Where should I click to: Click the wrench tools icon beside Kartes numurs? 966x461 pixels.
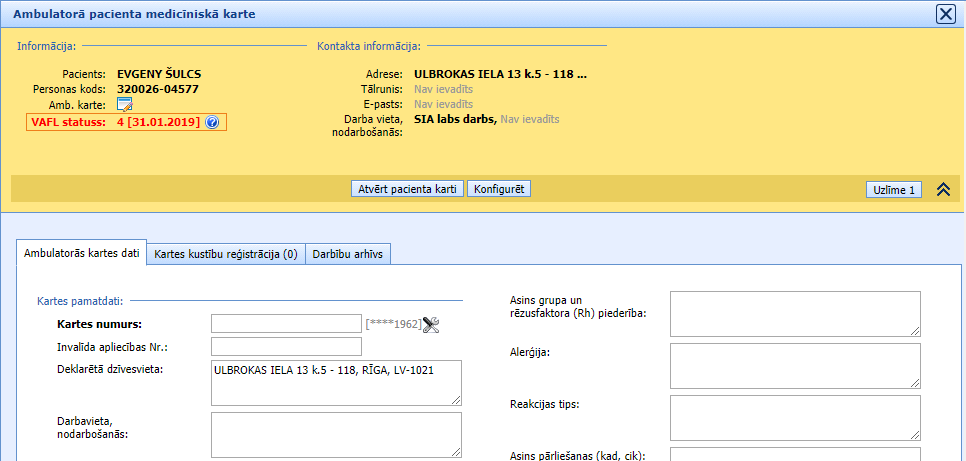pyautogui.click(x=431, y=323)
